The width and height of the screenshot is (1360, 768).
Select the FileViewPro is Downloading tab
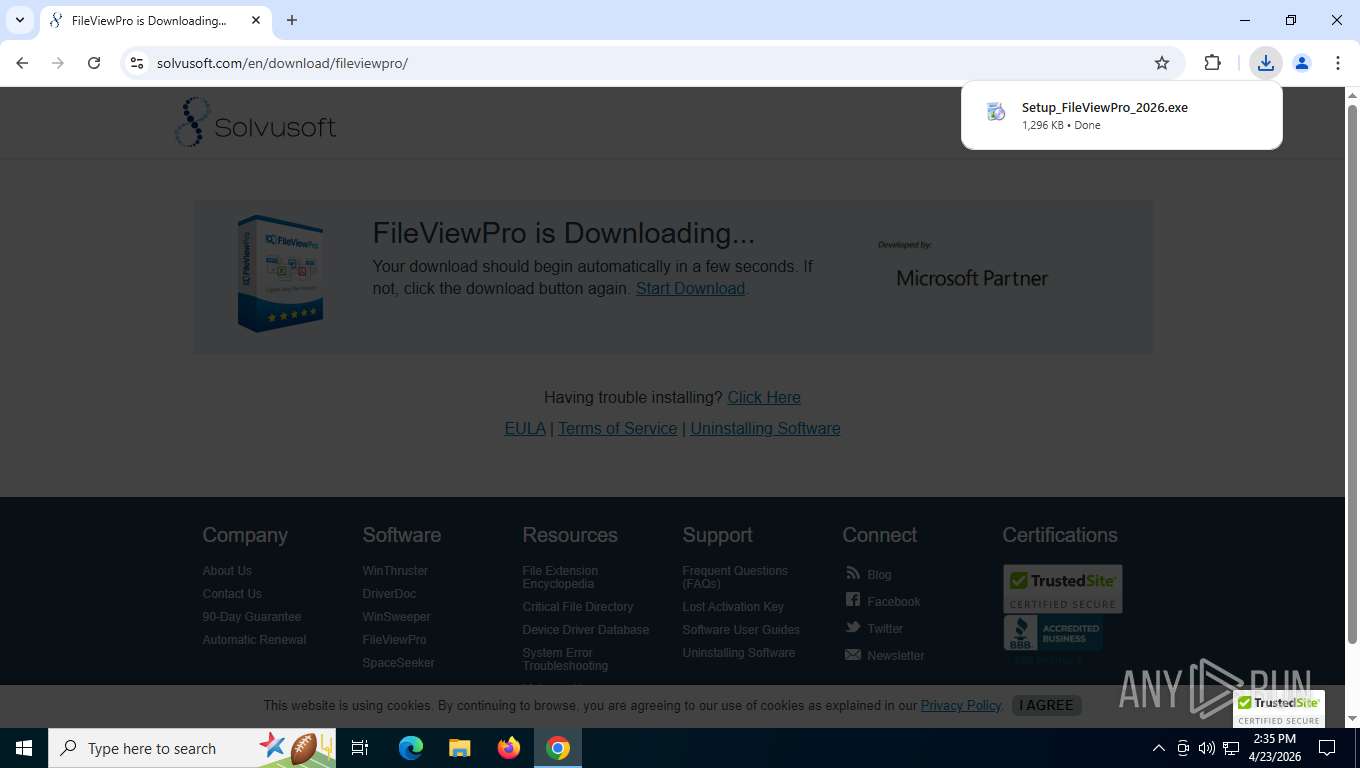click(x=156, y=20)
